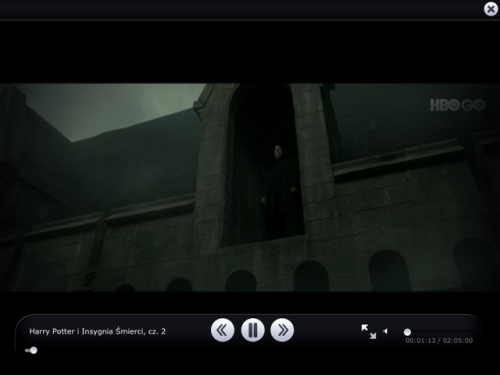This screenshot has height=375, width=500.
Task: Click the small slider knob under the title
Action: pos(33,350)
